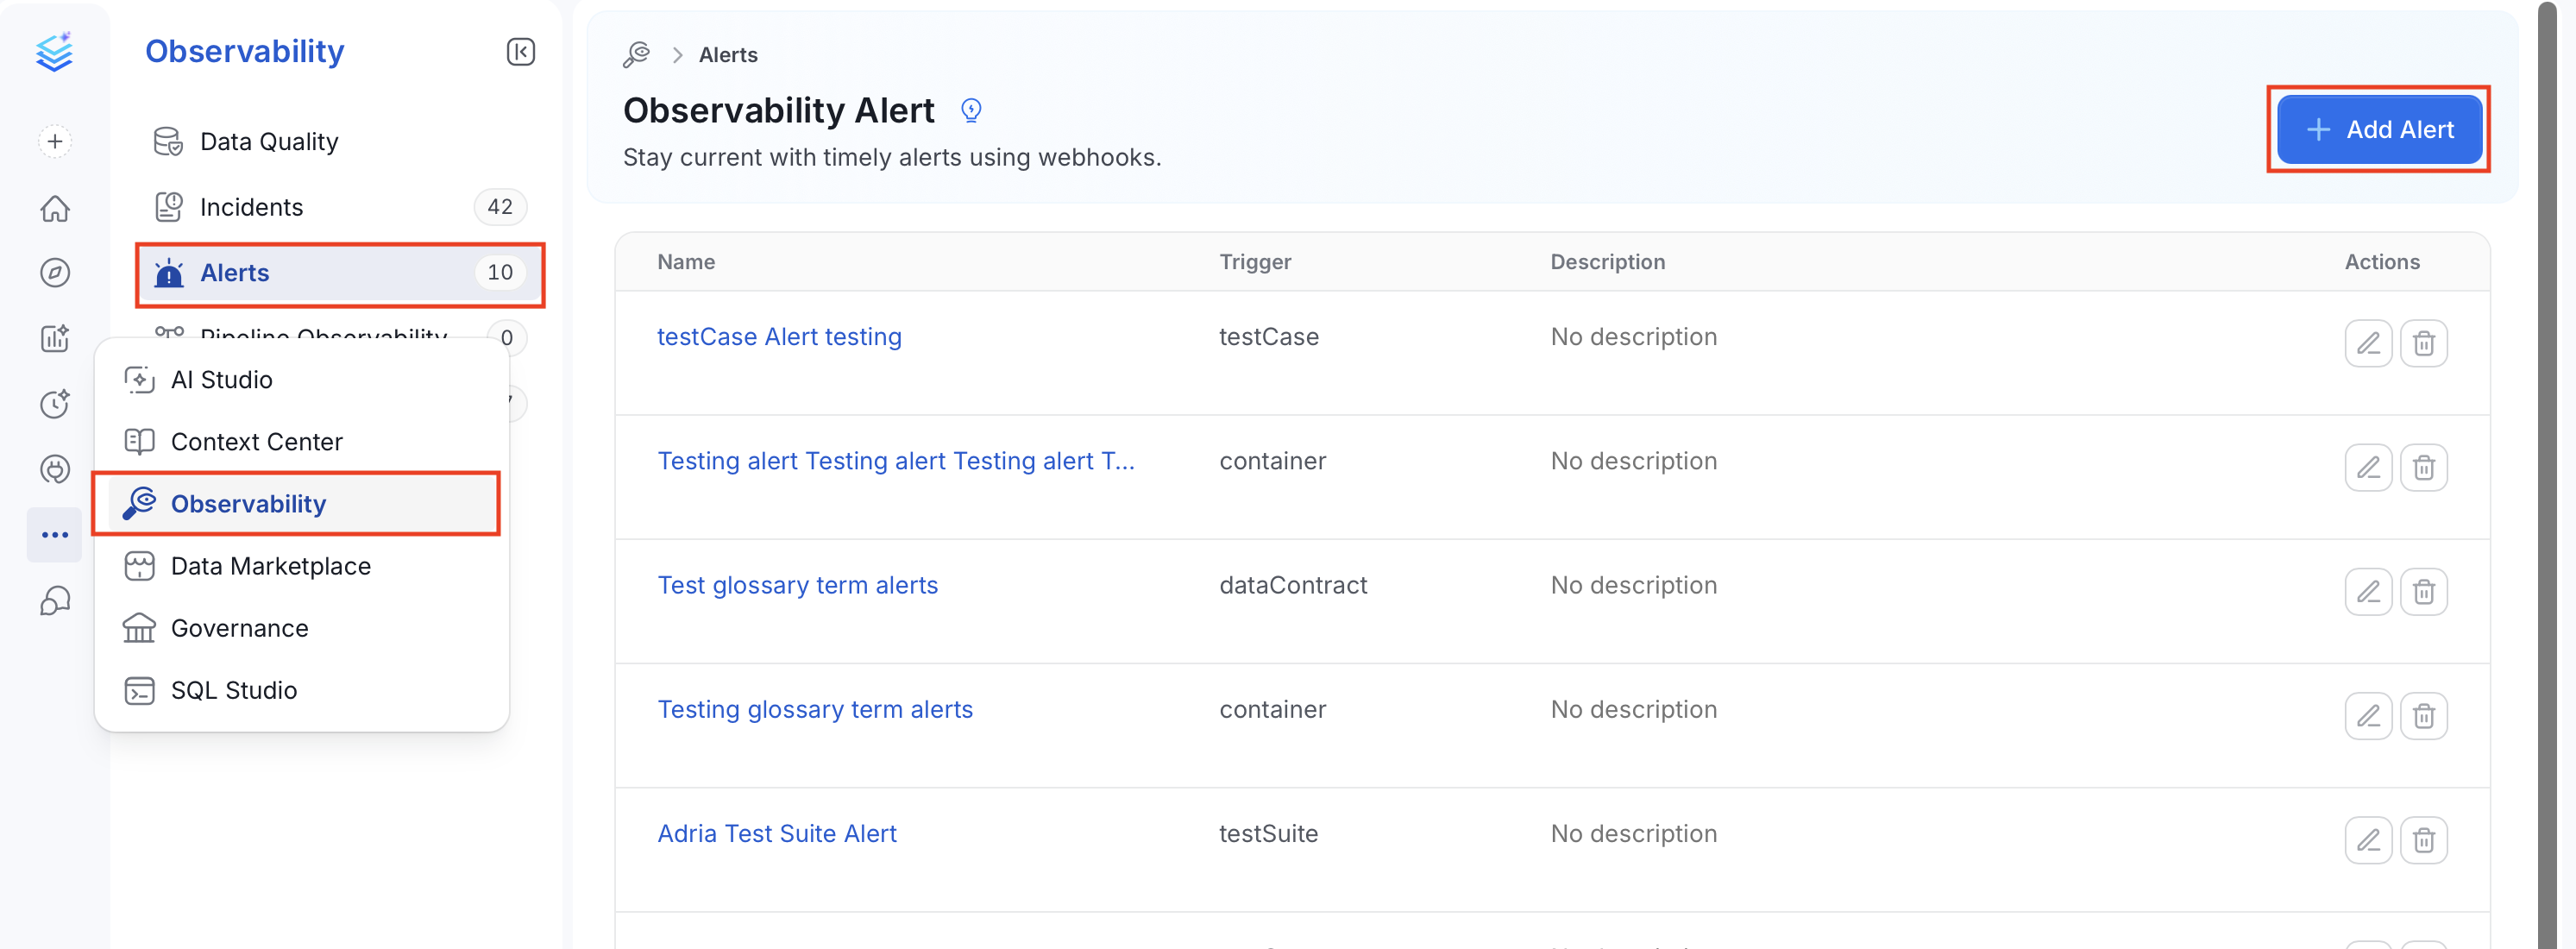Screen dimensions: 2576x949
Task: Click the plus icon in left rail
Action: coord(55,141)
